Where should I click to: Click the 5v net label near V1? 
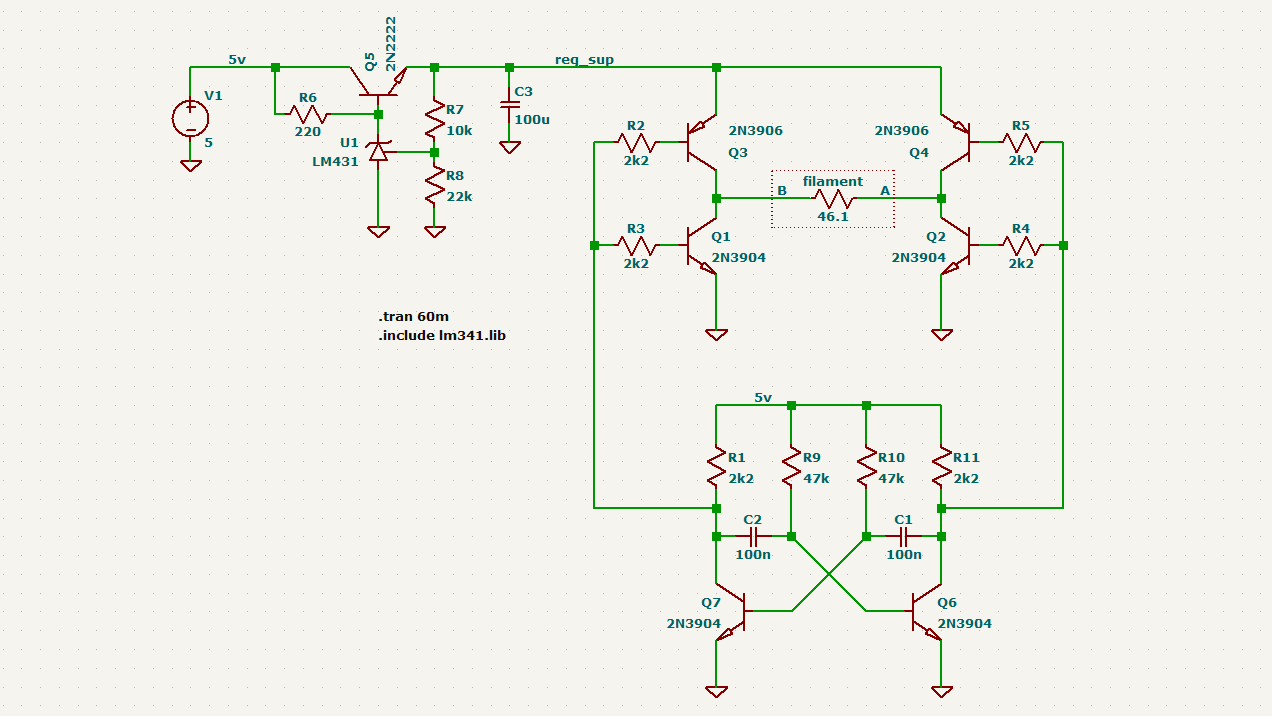point(237,59)
